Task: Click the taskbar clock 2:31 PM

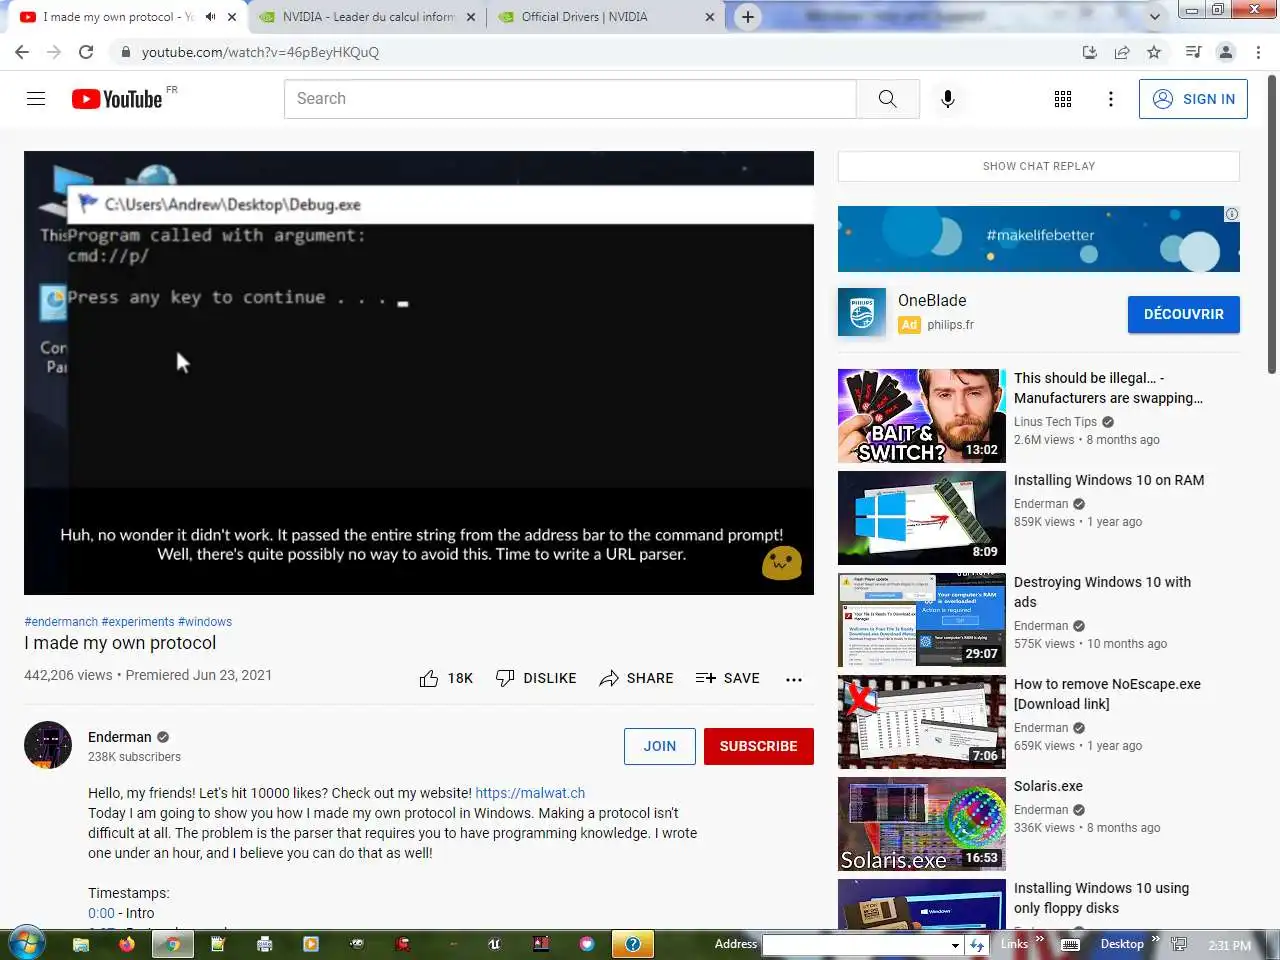Action: click(x=1229, y=945)
